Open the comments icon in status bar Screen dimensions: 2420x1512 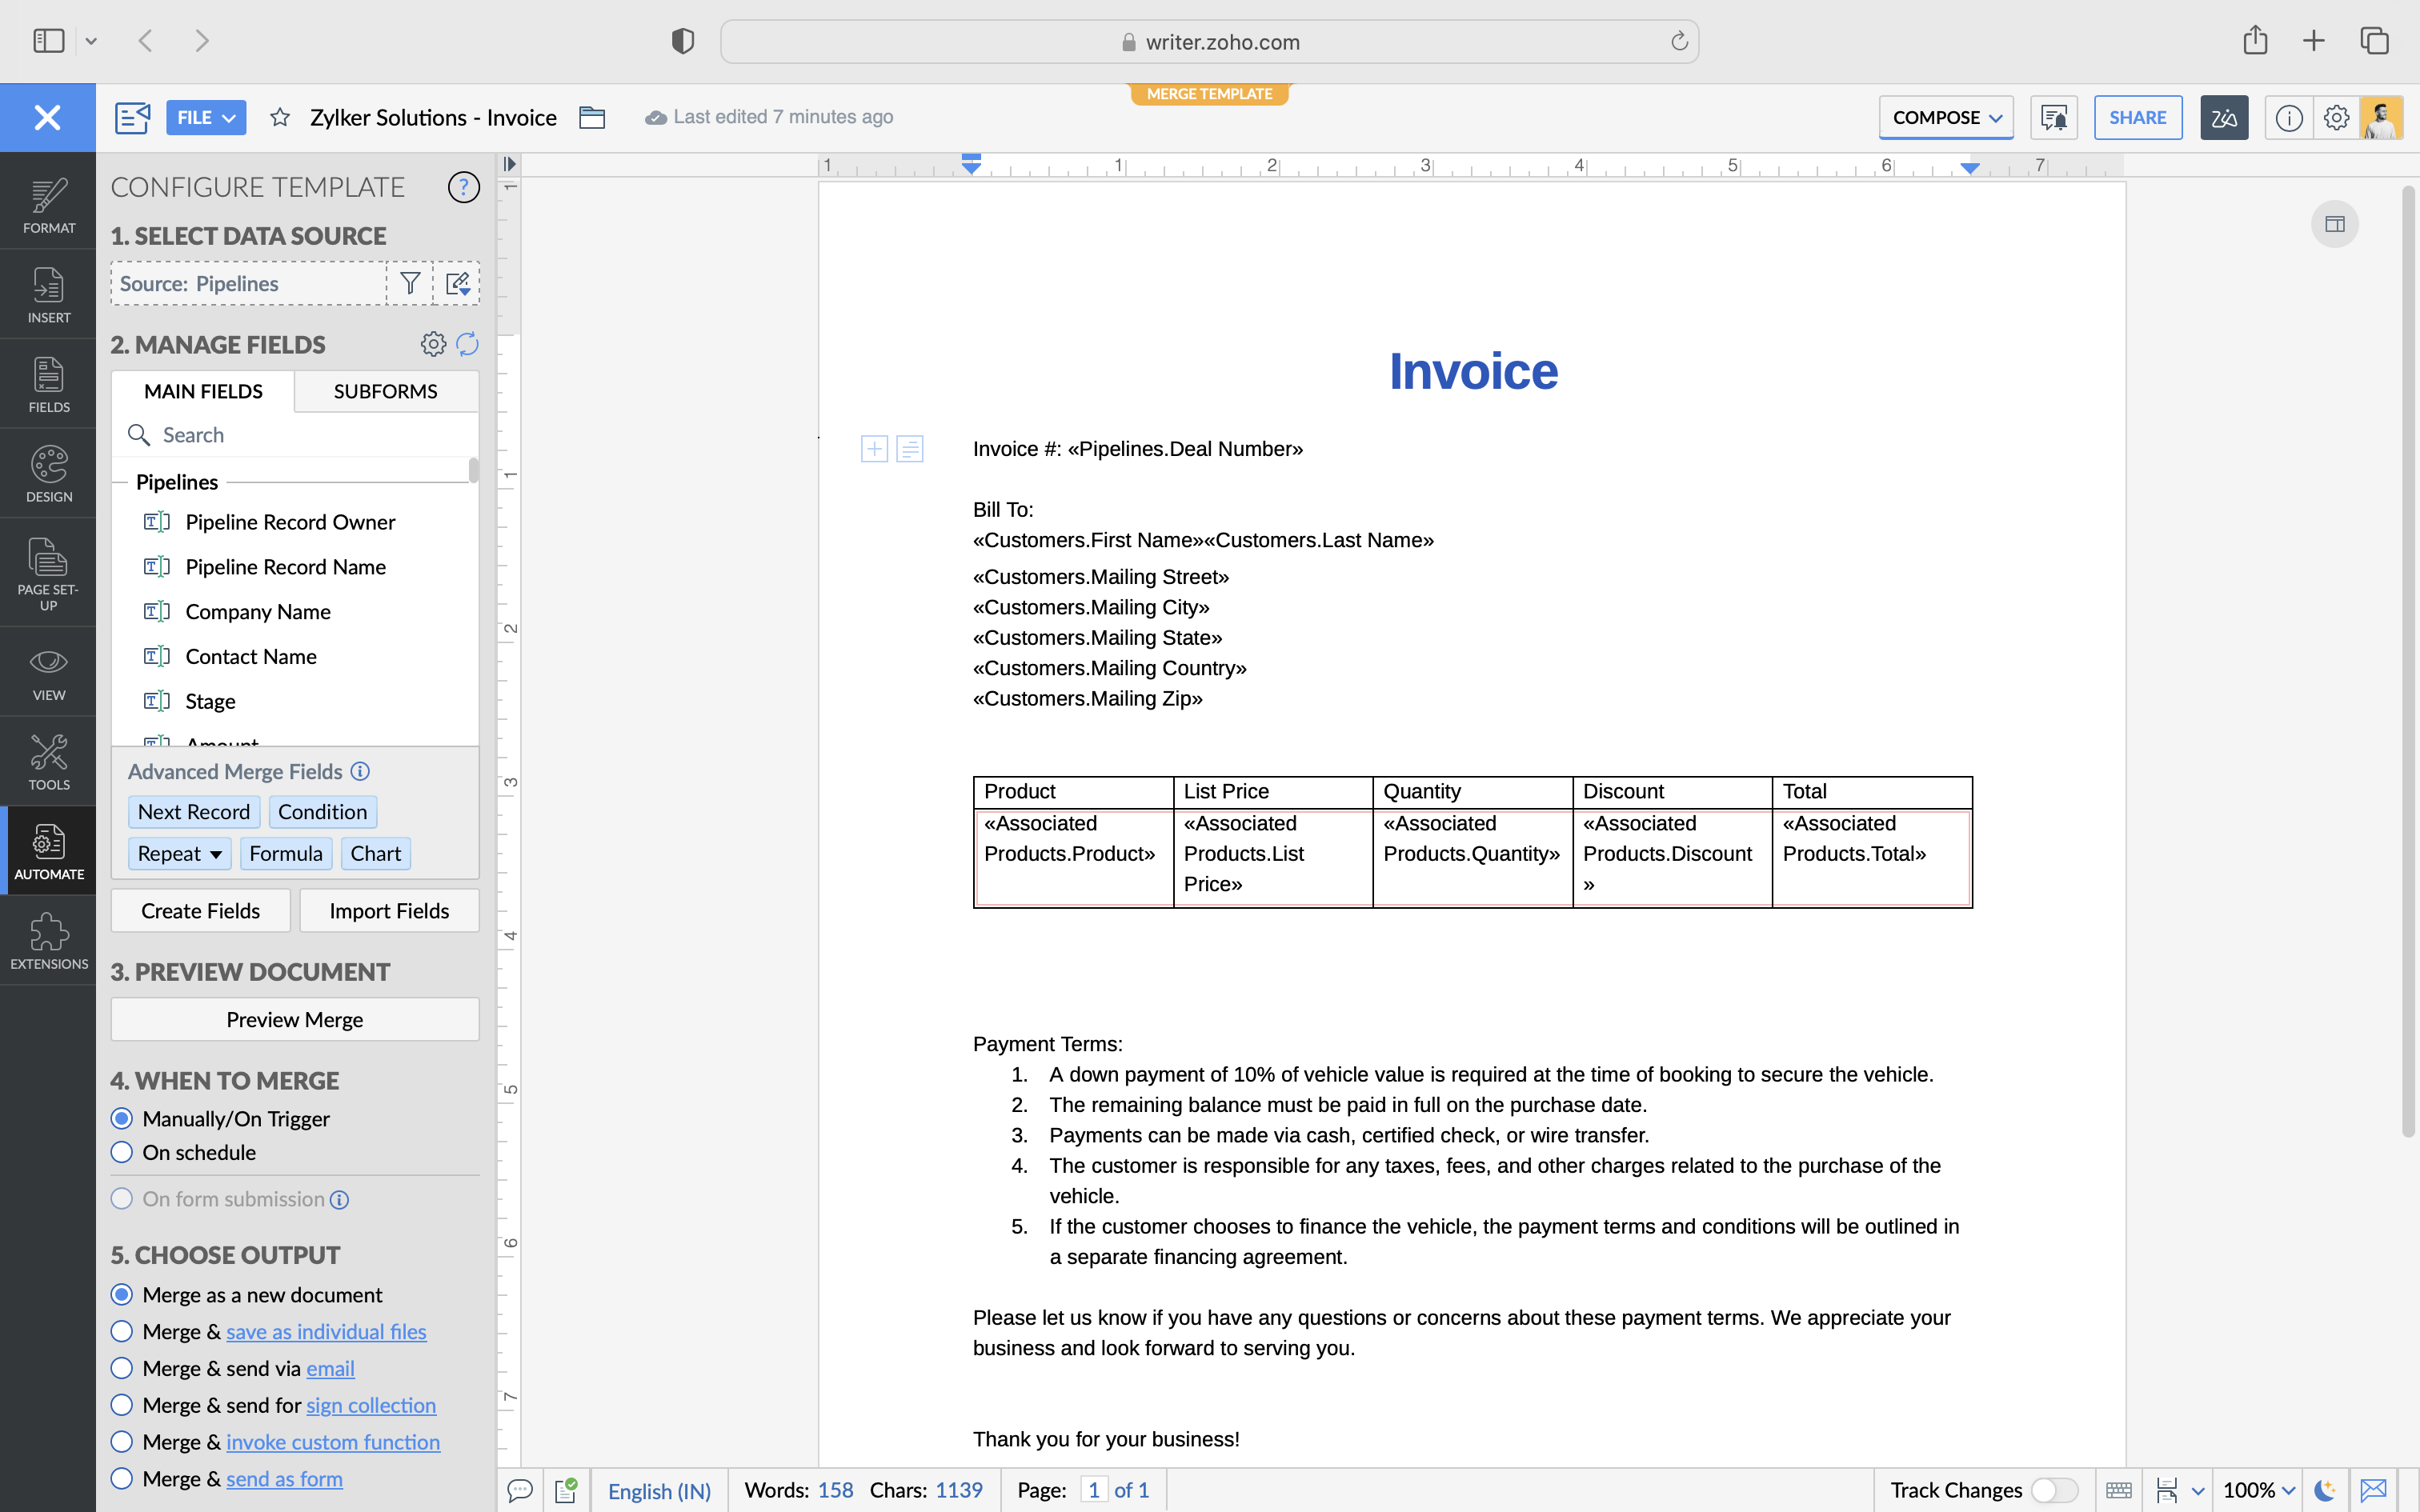tap(520, 1490)
